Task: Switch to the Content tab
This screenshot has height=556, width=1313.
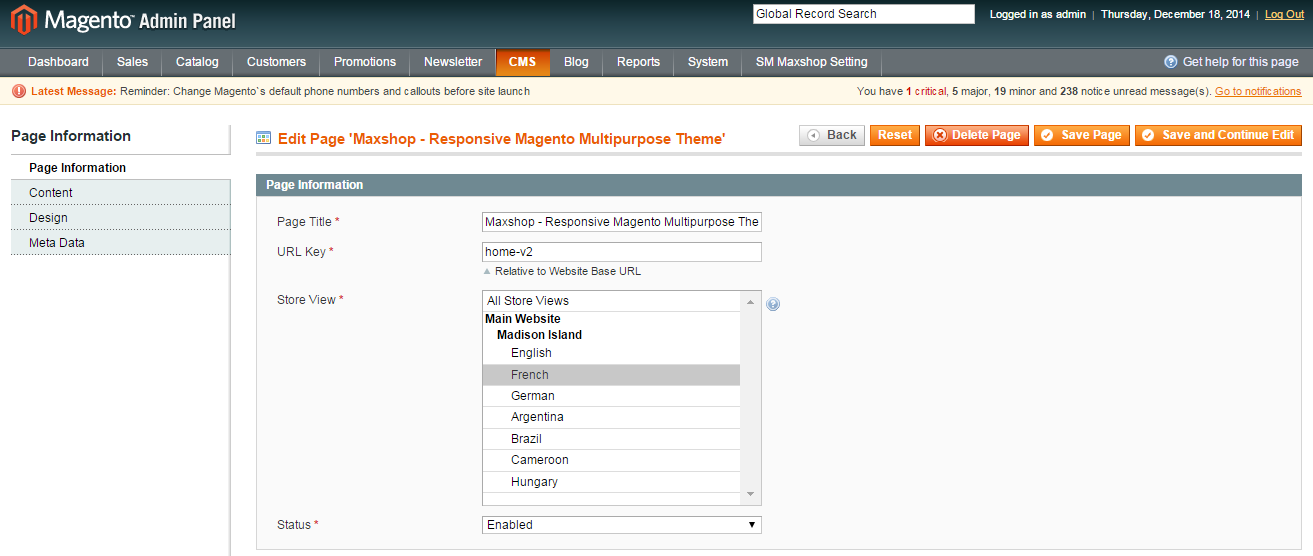Action: point(121,193)
